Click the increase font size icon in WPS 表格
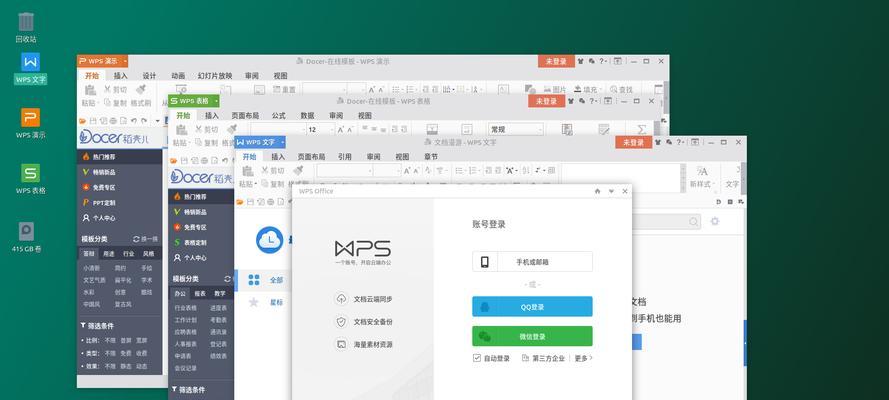889x400 pixels. point(341,130)
